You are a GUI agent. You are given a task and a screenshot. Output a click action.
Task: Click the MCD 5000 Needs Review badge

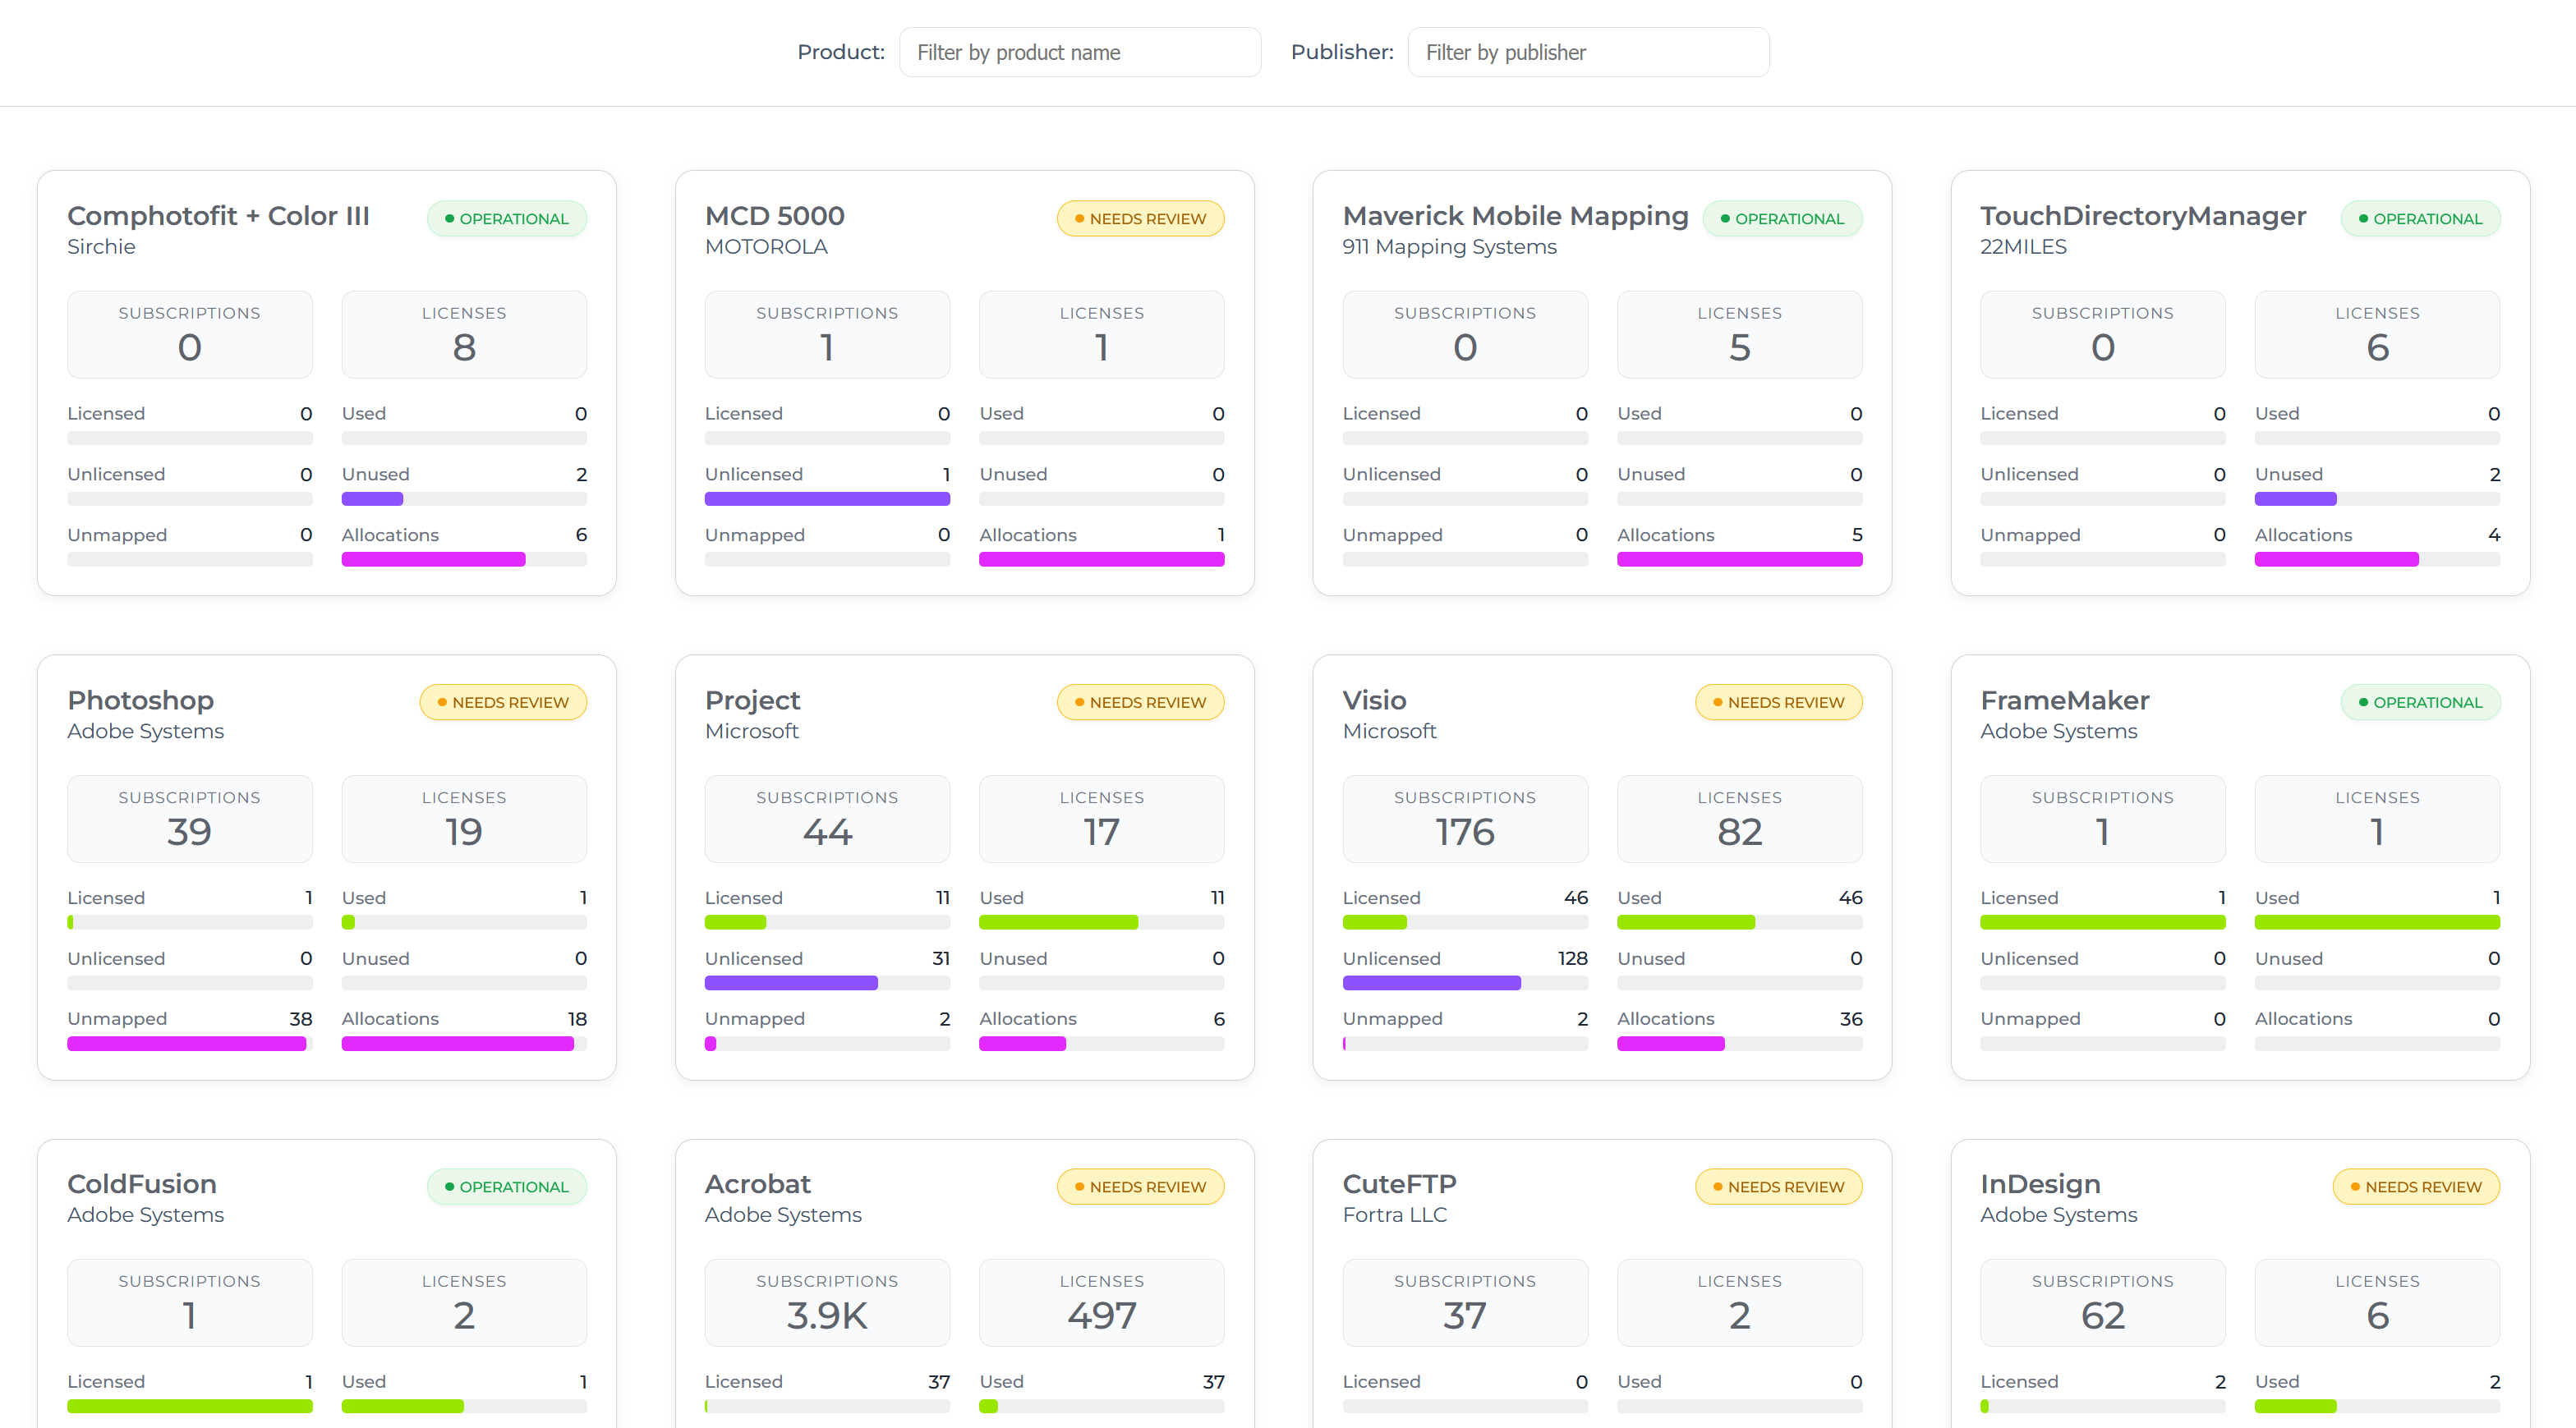[x=1140, y=218]
